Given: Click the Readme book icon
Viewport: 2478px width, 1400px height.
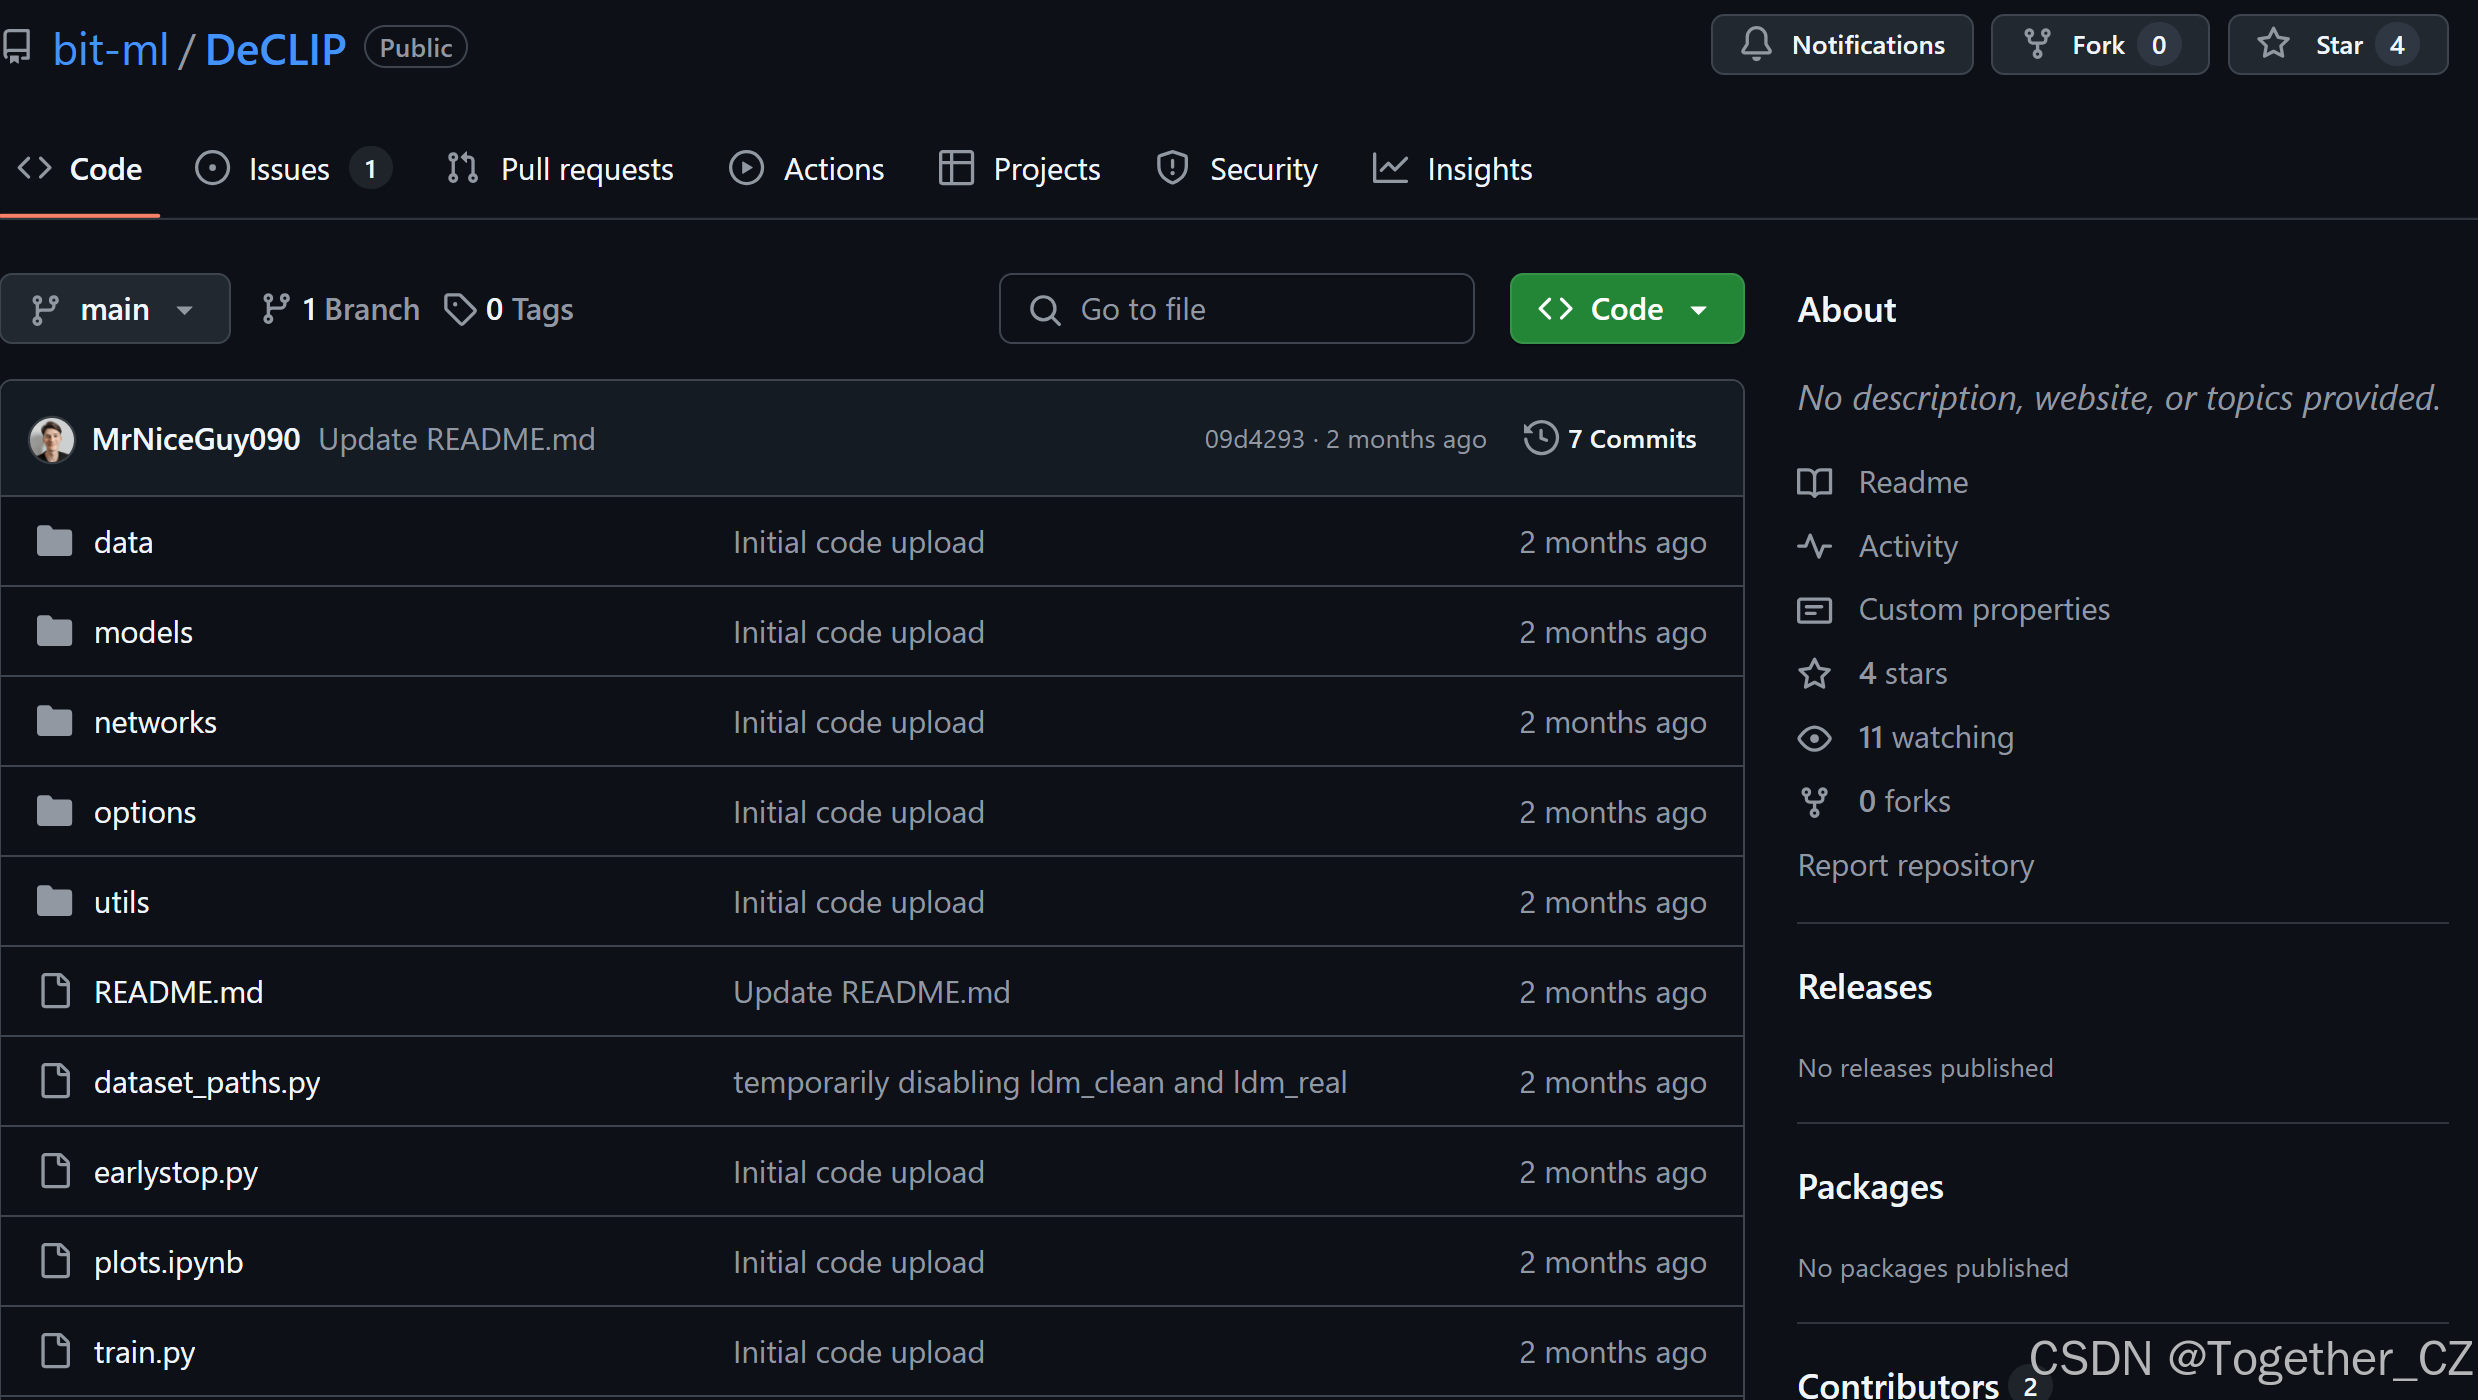Looking at the screenshot, I should pyautogui.click(x=1814, y=482).
